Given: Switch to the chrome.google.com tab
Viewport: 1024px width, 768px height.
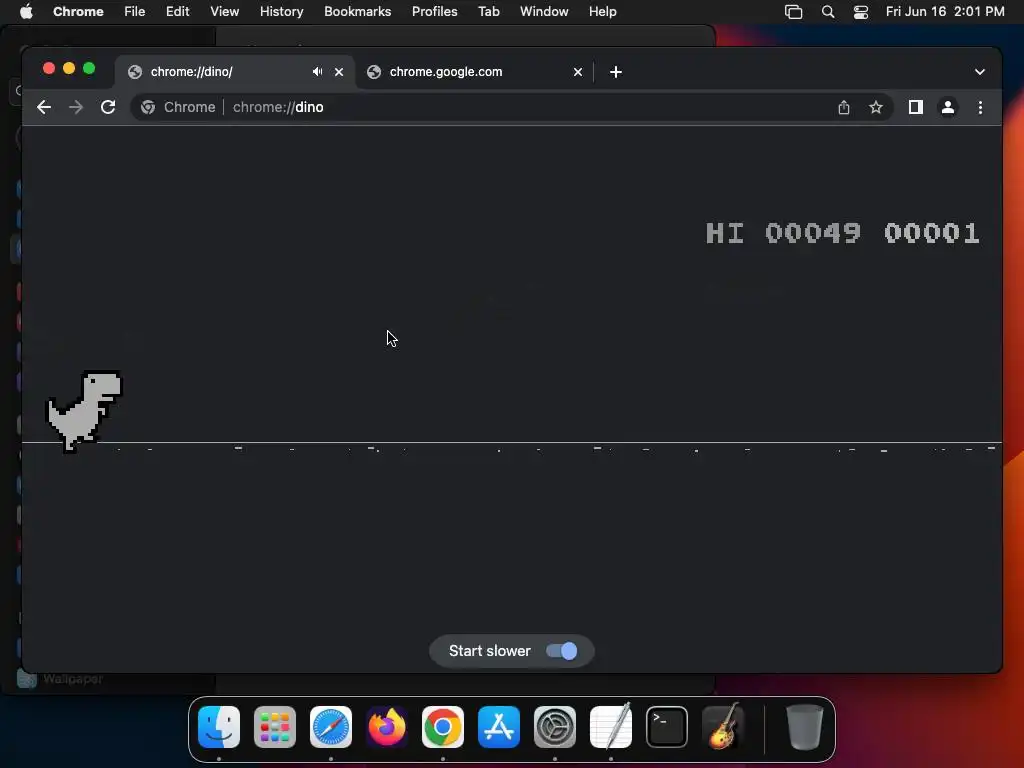Looking at the screenshot, I should [x=475, y=72].
